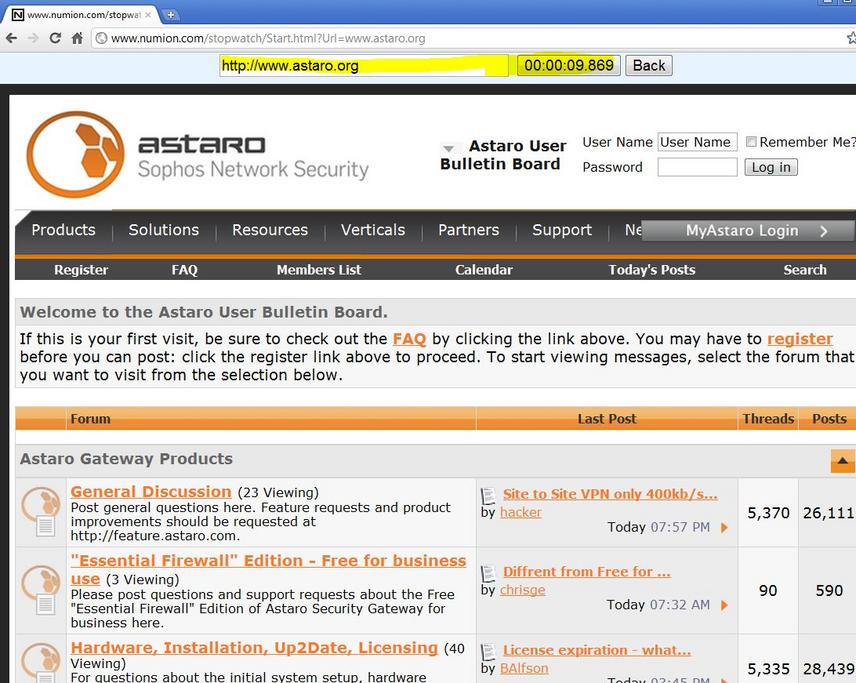Collapse the Astaro Gateway Products category
856x683 pixels.
(842, 461)
